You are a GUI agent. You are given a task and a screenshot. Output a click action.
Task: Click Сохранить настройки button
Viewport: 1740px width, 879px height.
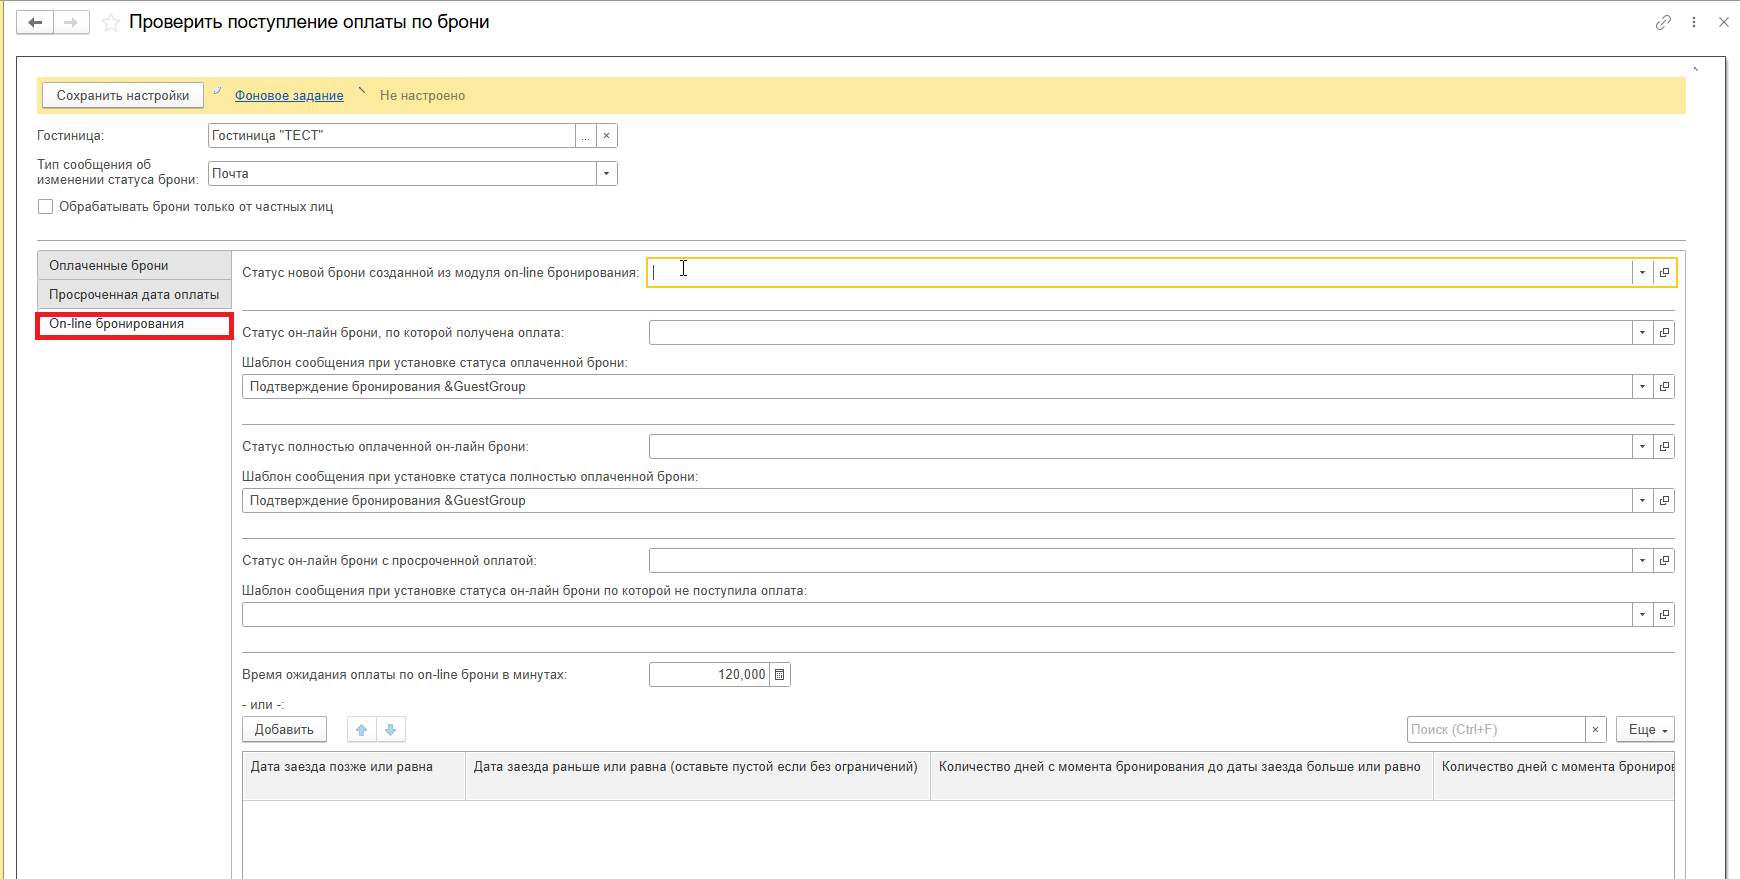(x=123, y=95)
